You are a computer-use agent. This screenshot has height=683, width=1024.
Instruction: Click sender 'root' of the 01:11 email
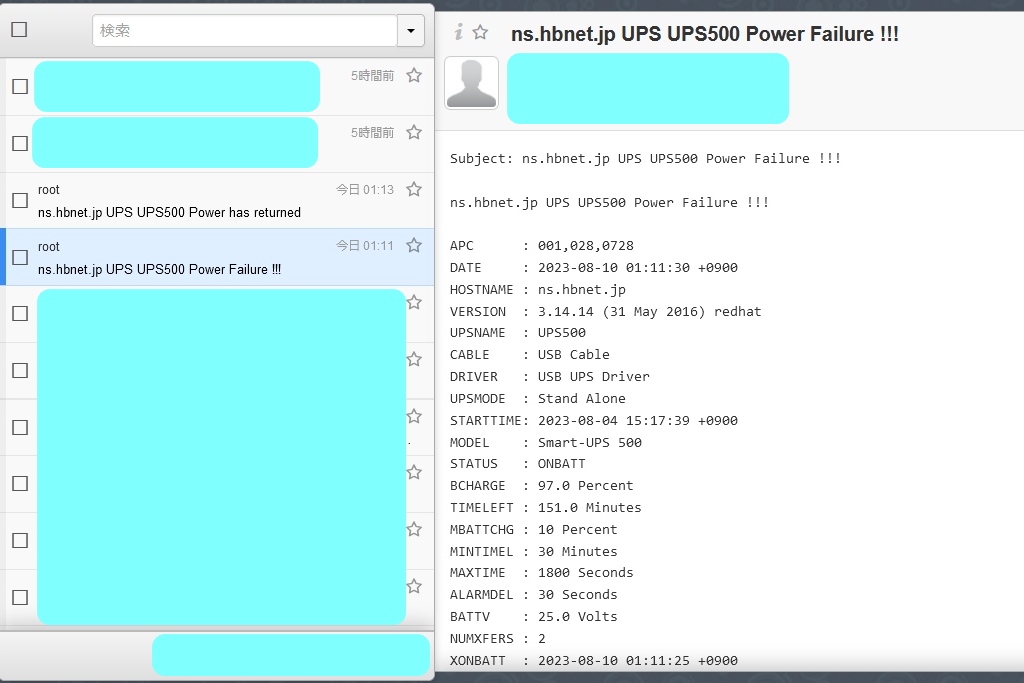[48, 246]
